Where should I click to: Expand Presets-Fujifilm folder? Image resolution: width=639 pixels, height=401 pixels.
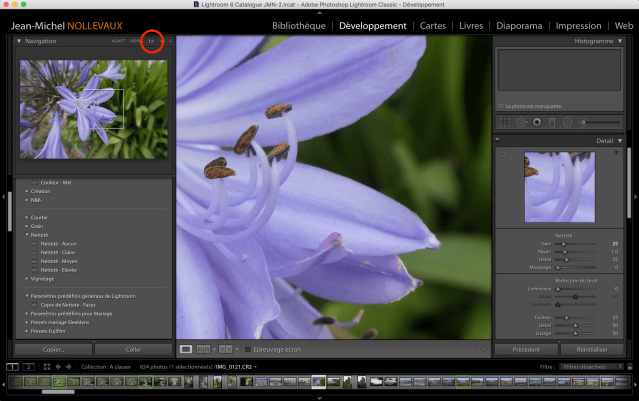click(x=27, y=331)
